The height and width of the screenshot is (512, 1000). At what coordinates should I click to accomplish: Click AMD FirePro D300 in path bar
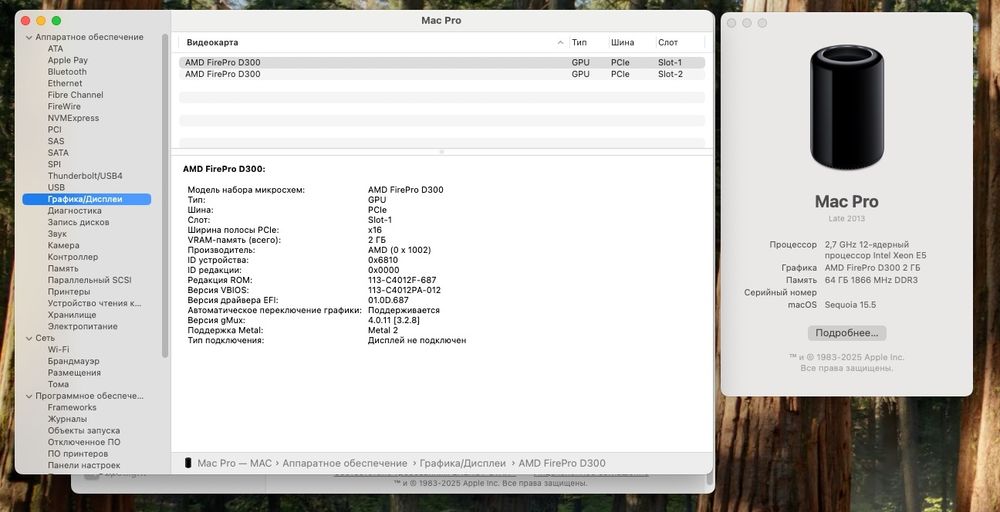(562, 464)
